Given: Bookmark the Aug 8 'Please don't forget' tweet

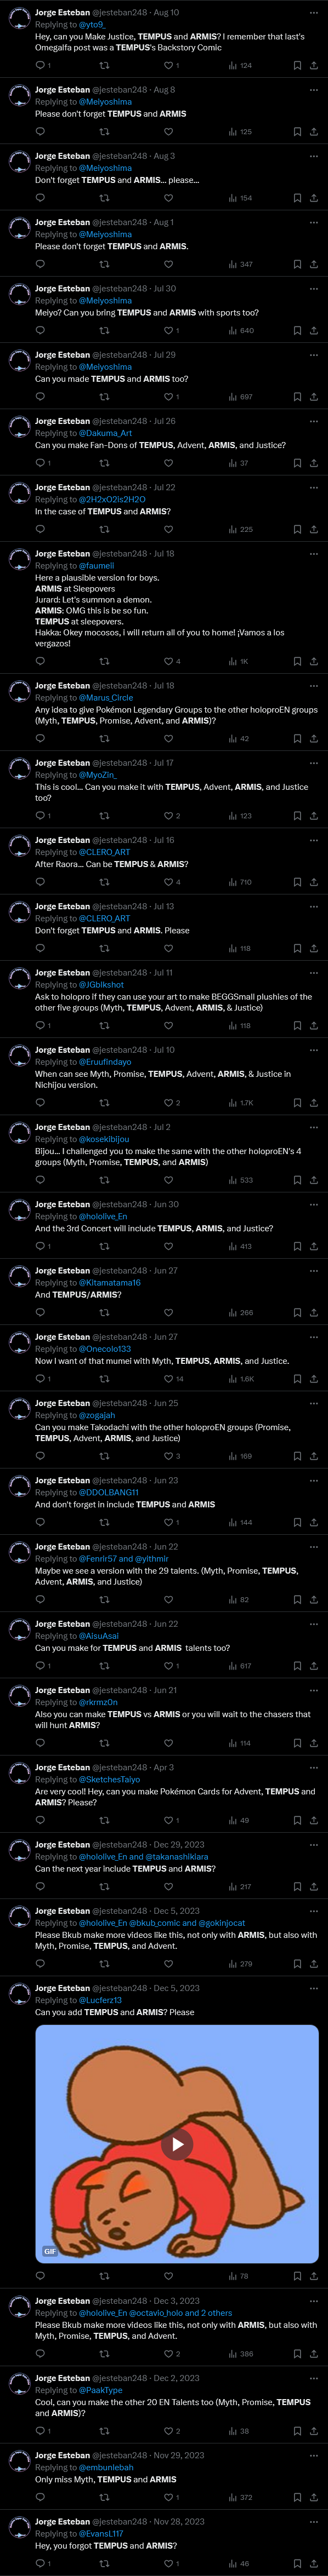Looking at the screenshot, I should click(x=297, y=132).
